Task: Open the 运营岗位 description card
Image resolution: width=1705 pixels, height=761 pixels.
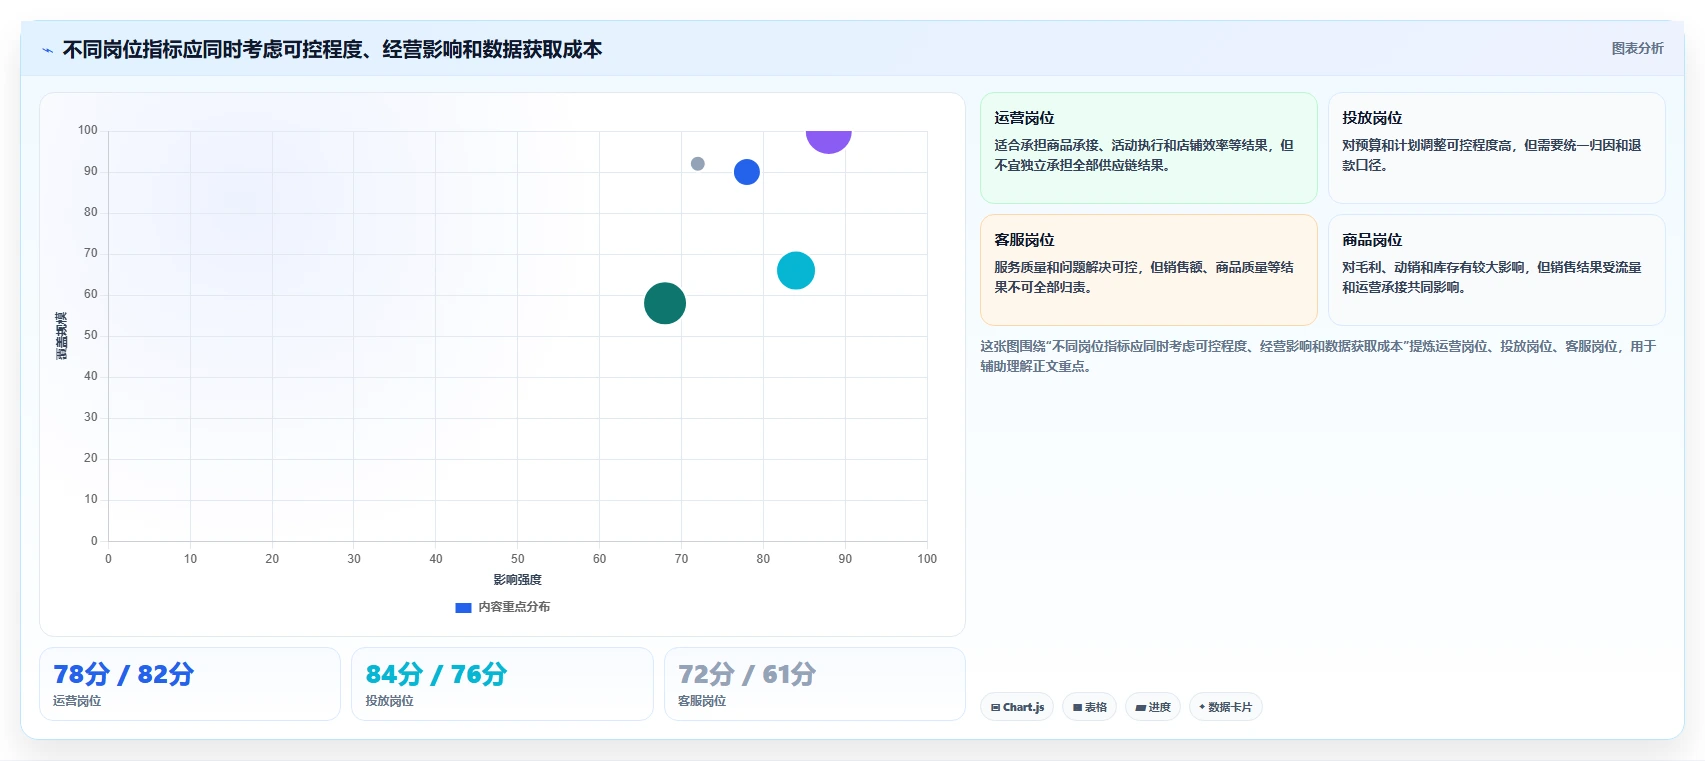Action: (1148, 148)
